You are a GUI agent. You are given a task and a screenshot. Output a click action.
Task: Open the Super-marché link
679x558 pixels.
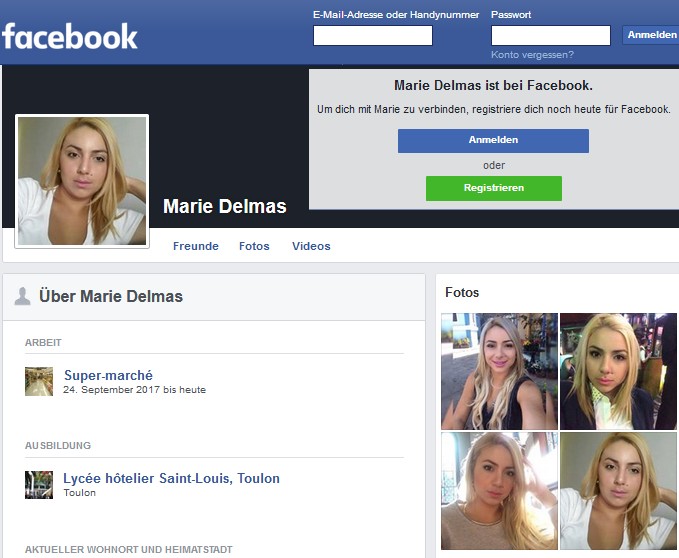[108, 375]
